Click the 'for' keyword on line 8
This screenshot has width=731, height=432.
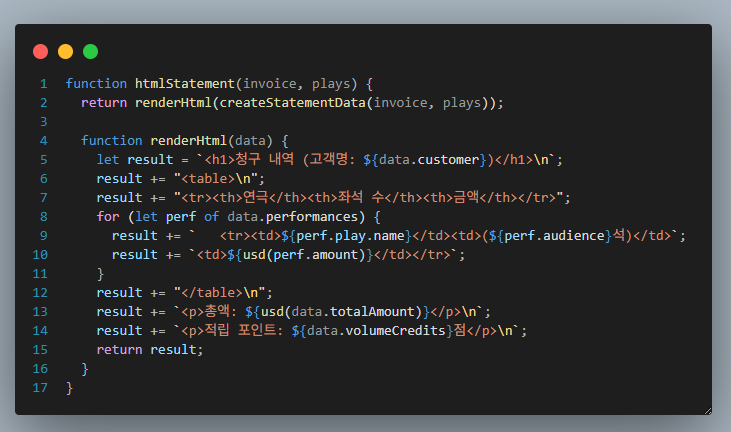tap(108, 217)
